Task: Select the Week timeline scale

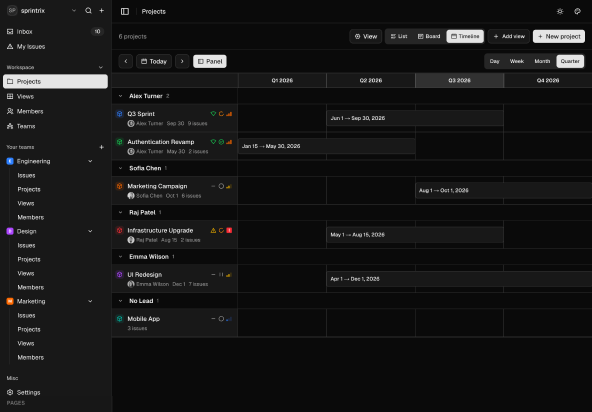Action: 516,61
